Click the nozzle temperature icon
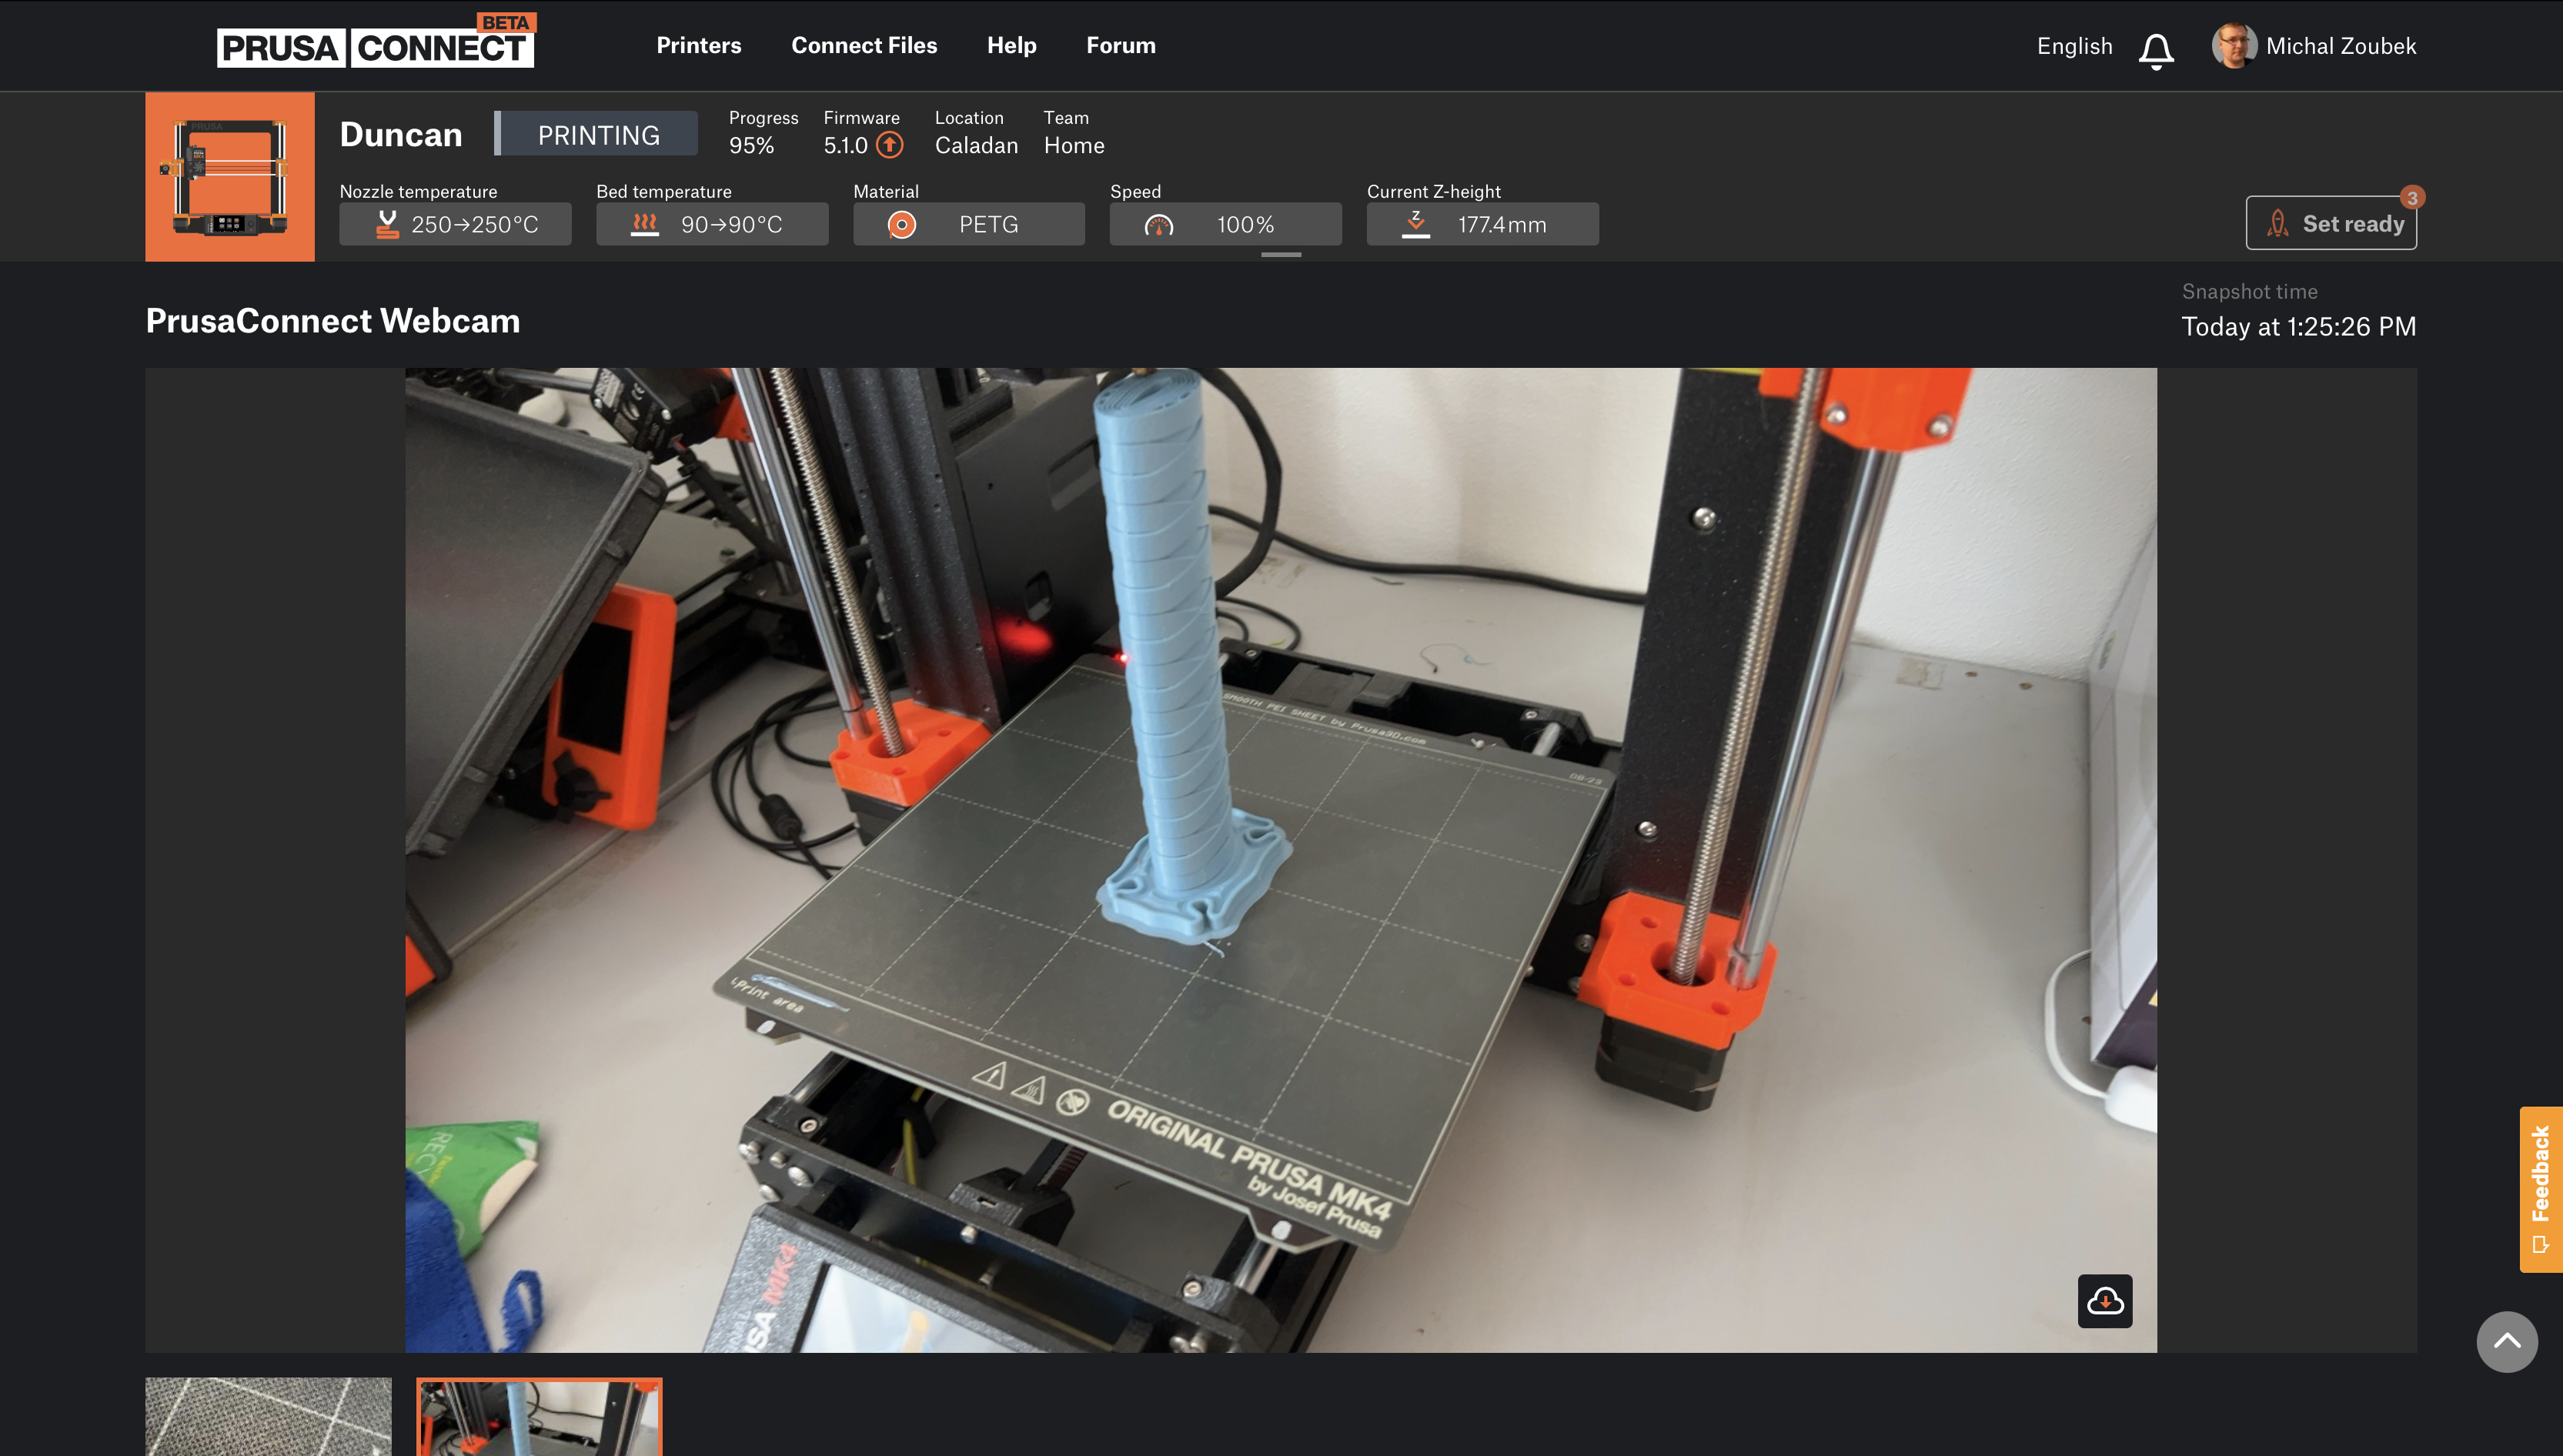 click(x=386, y=224)
